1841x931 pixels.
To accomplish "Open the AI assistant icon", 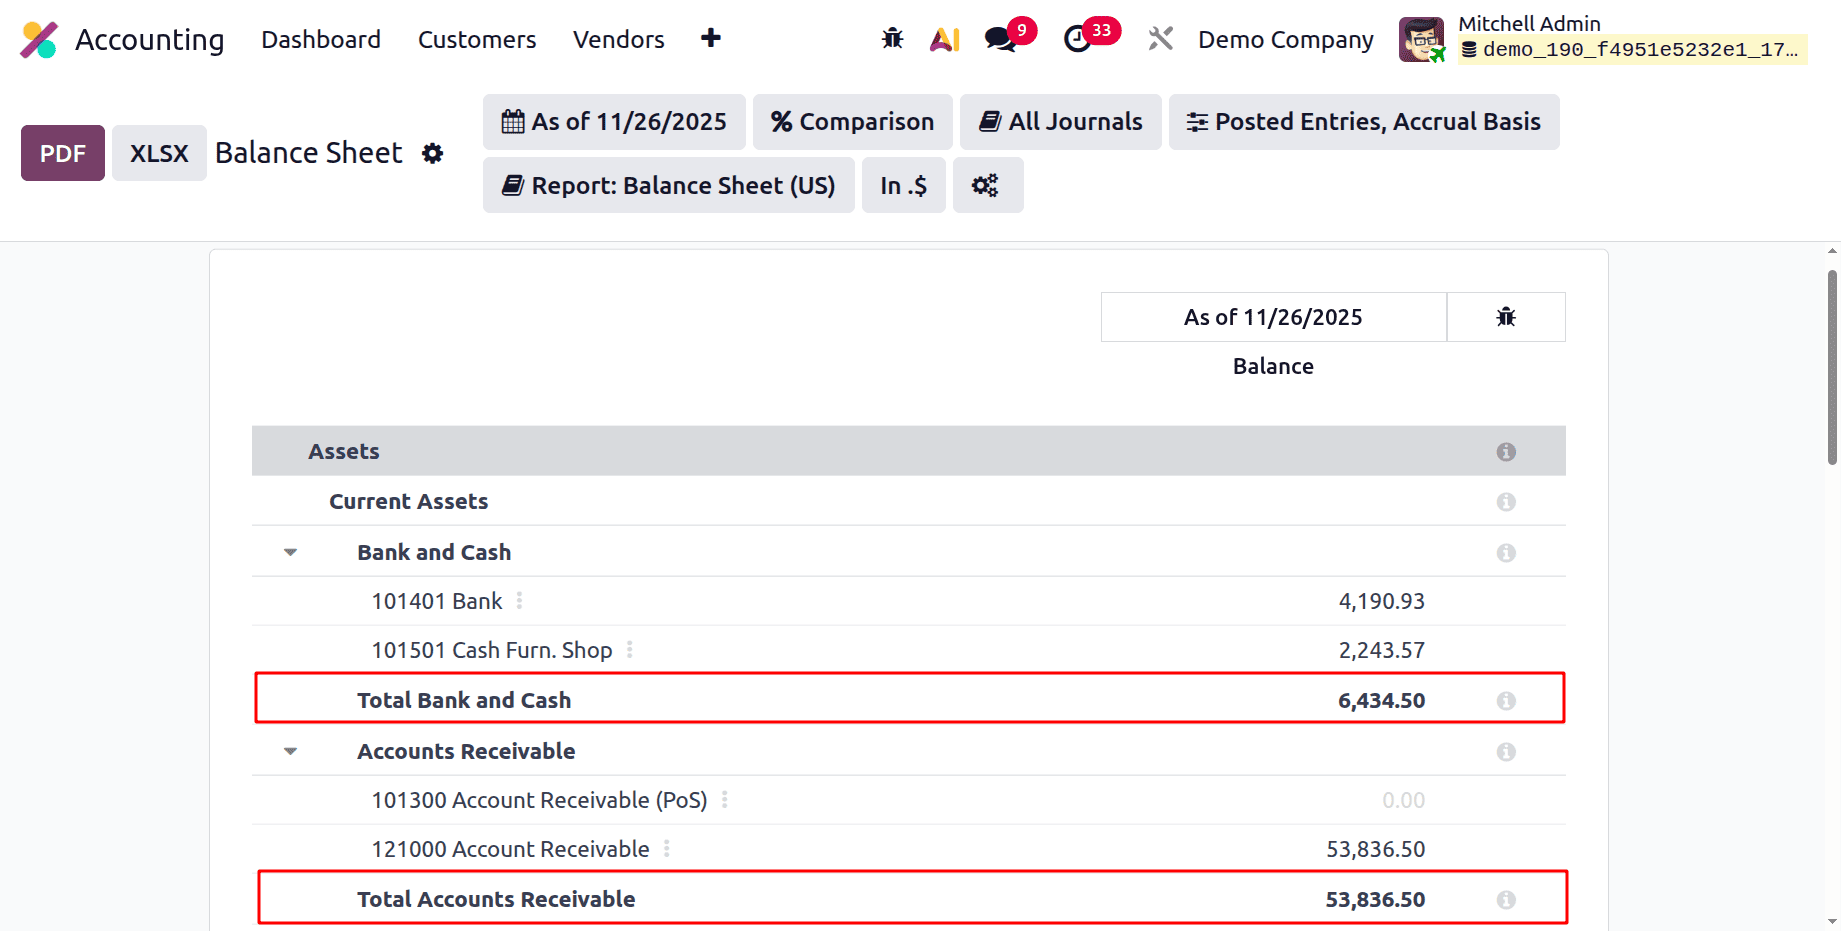I will (945, 39).
